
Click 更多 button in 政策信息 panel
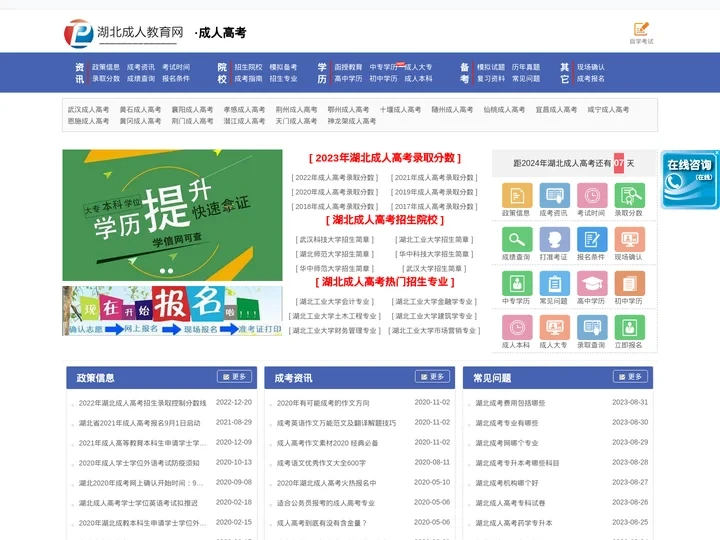(x=234, y=377)
